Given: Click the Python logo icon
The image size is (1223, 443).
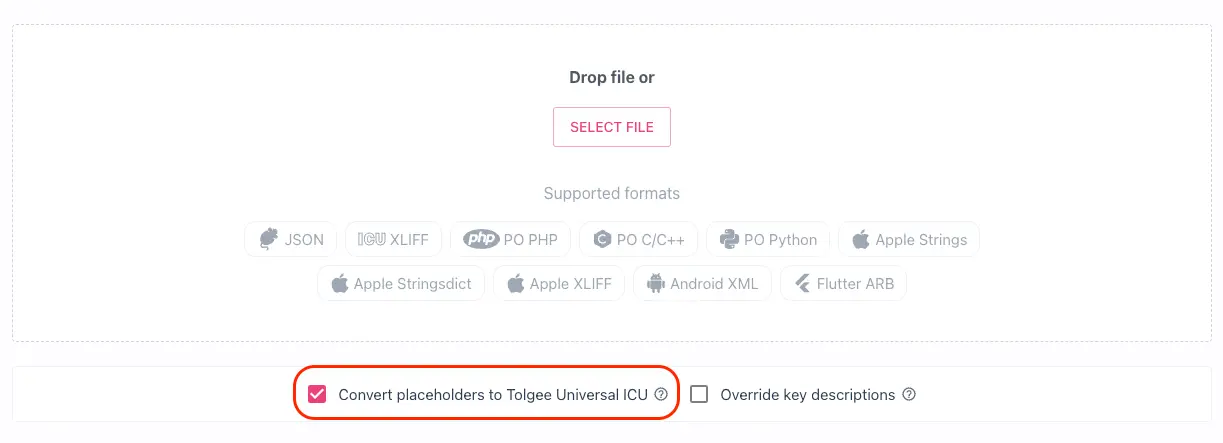Looking at the screenshot, I should point(729,239).
